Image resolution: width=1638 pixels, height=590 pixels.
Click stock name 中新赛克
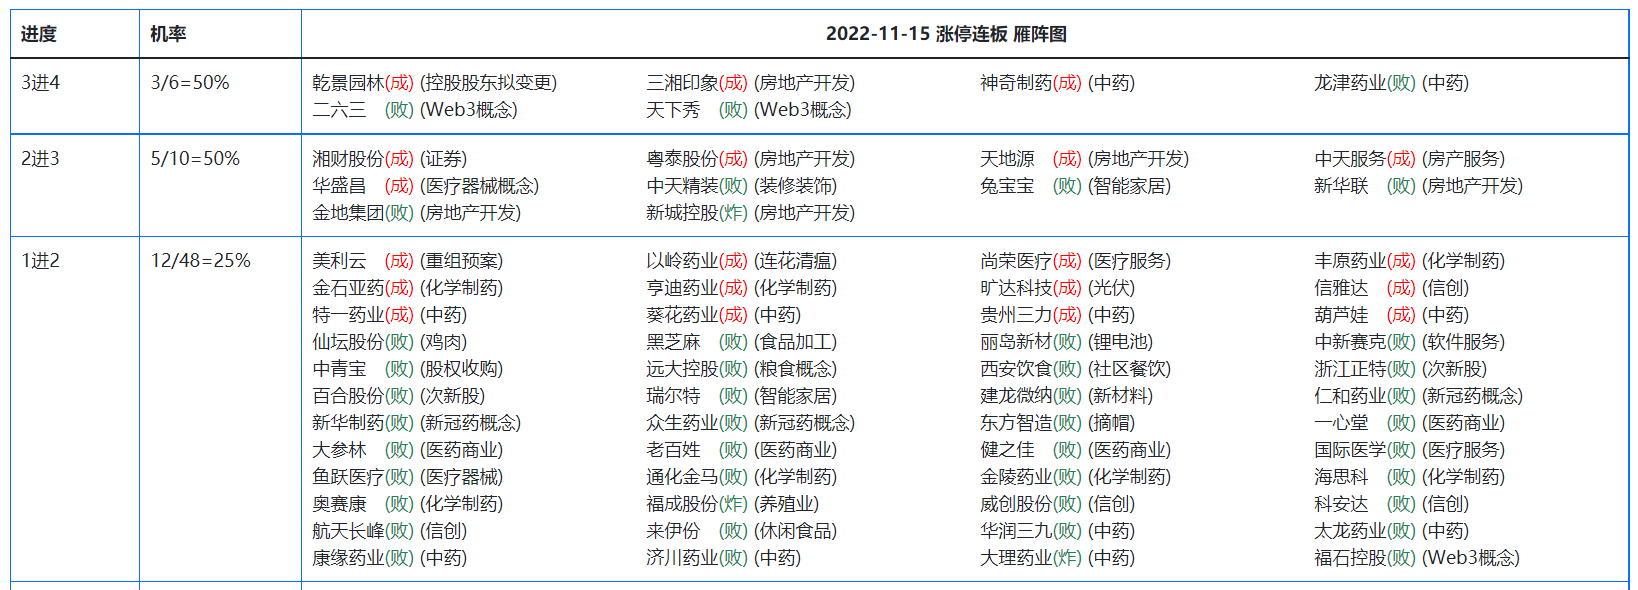pyautogui.click(x=1350, y=342)
